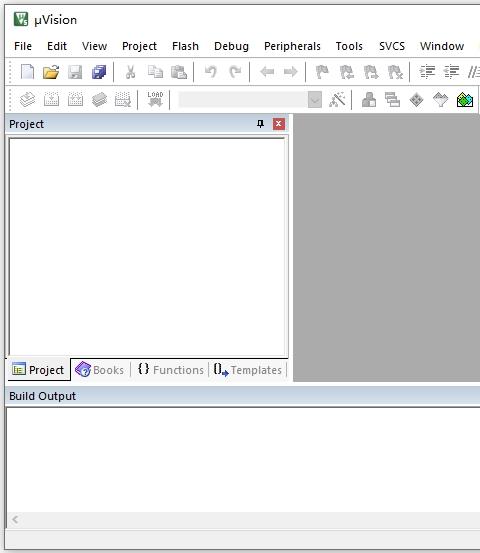
Task: Click the Save floppy disk icon
Action: (75, 72)
